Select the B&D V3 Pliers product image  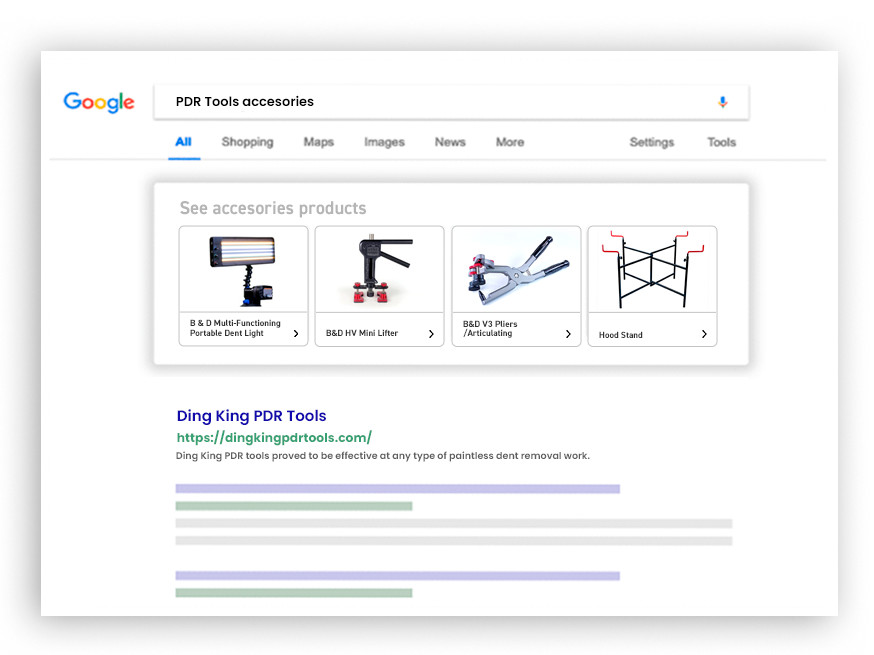516,270
